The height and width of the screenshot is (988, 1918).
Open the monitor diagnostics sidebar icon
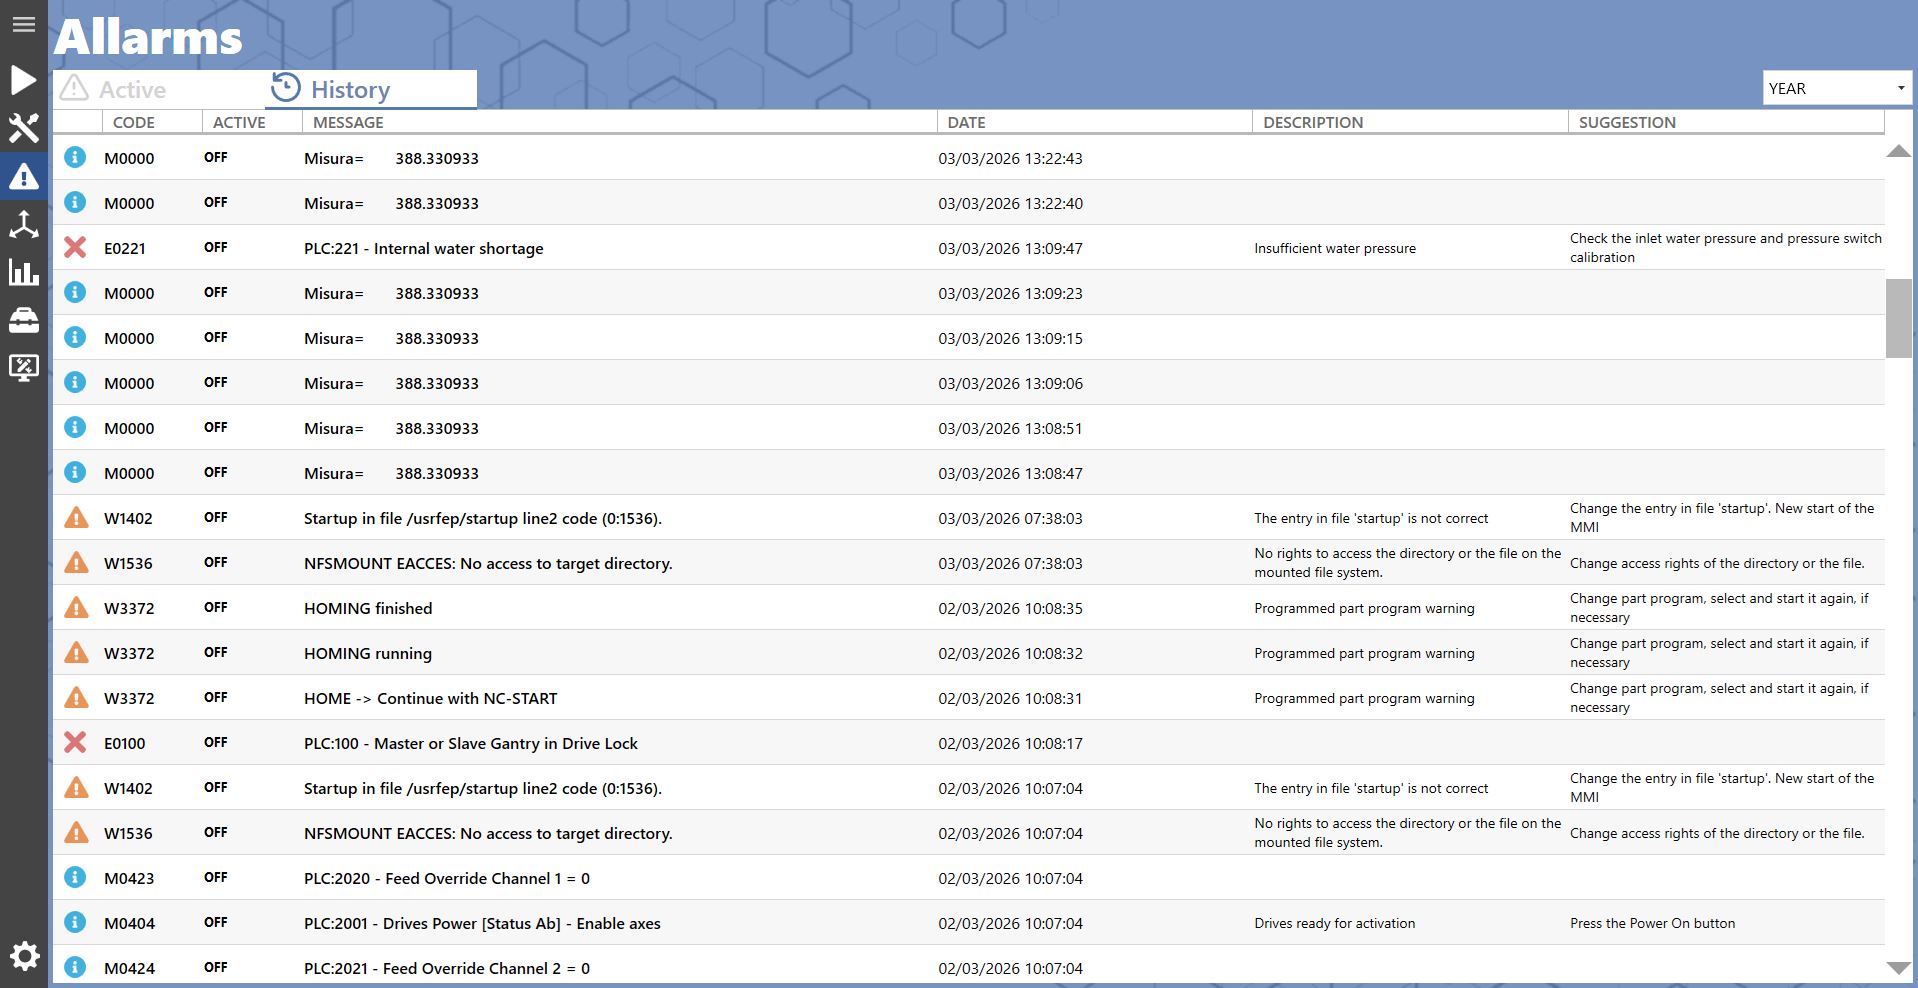(24, 368)
